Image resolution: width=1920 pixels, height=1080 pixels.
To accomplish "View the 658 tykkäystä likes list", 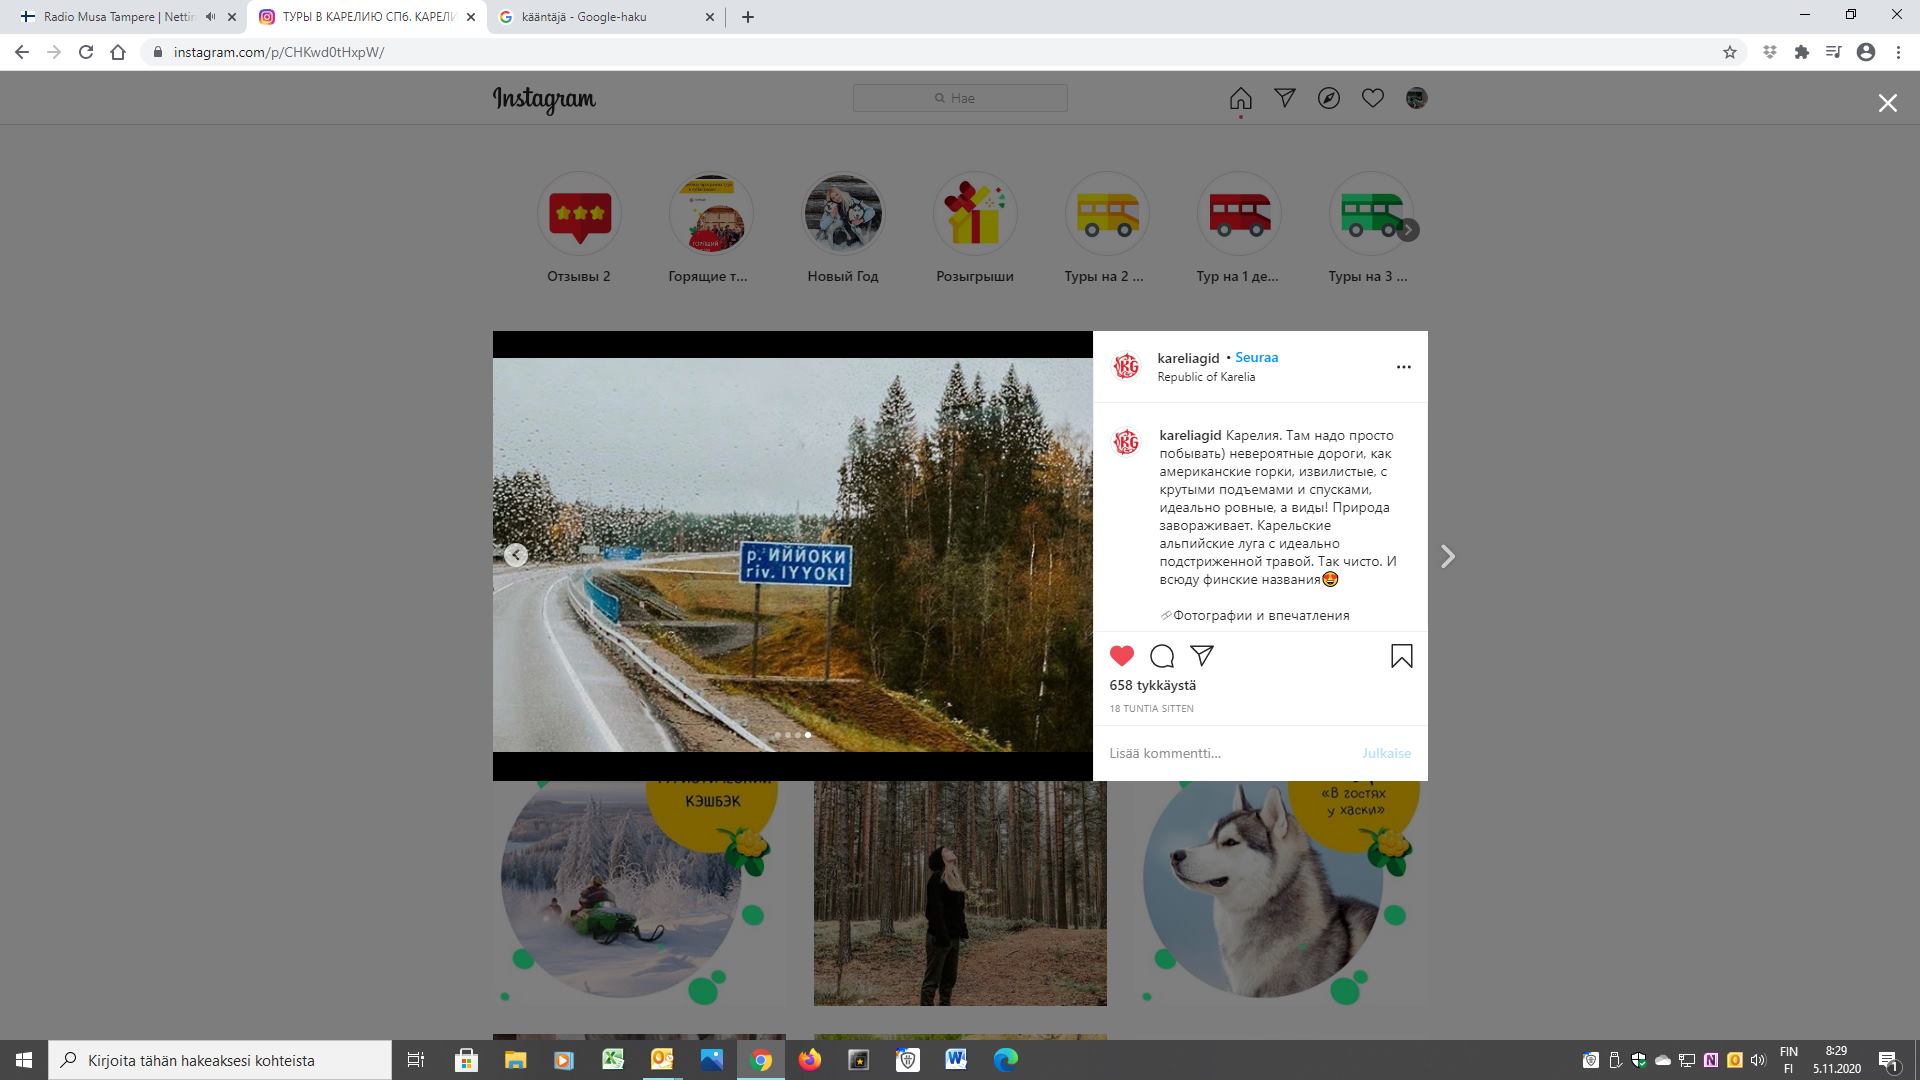I will (1153, 685).
